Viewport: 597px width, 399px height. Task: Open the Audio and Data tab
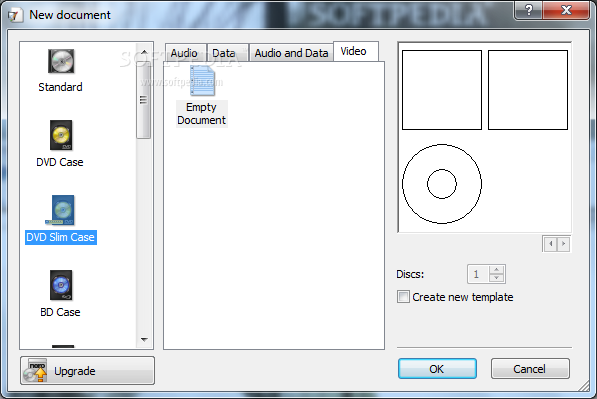pos(291,53)
